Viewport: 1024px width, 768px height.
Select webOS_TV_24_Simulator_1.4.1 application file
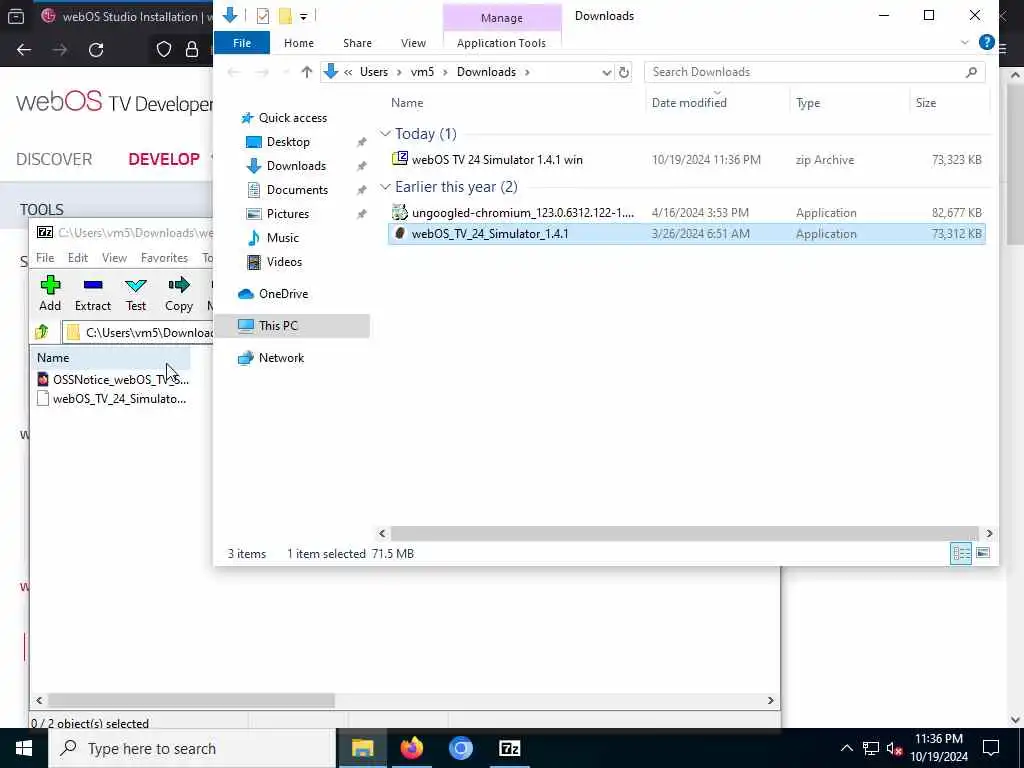coord(687,234)
